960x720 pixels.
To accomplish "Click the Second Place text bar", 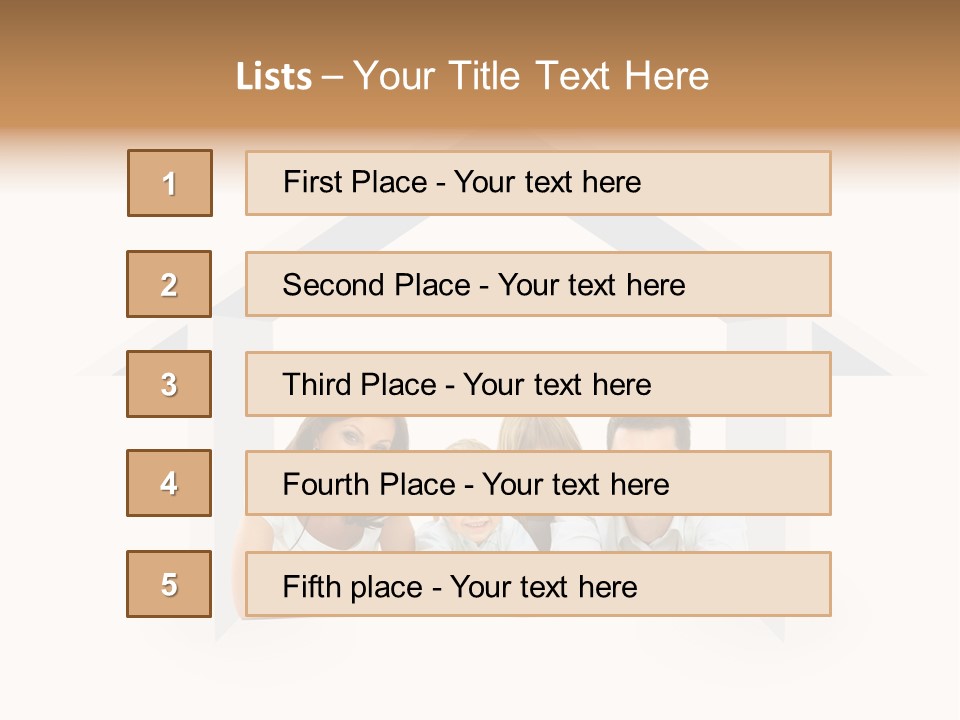I will tap(538, 284).
